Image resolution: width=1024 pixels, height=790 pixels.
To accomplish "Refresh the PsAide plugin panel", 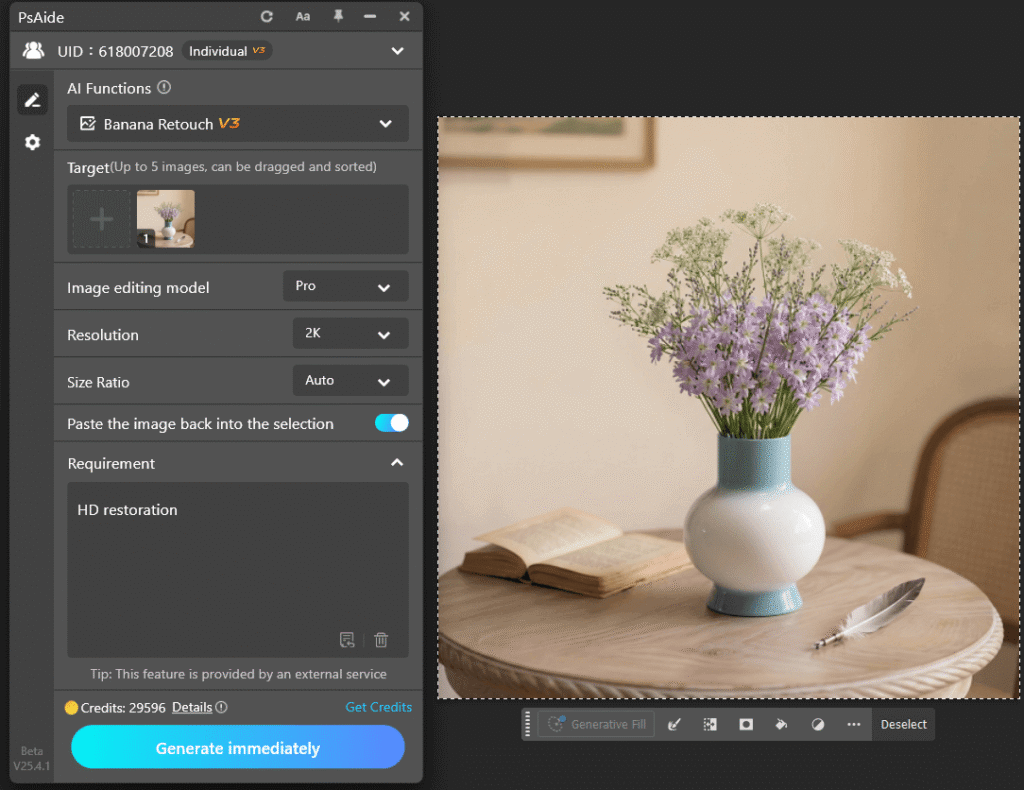I will 266,16.
